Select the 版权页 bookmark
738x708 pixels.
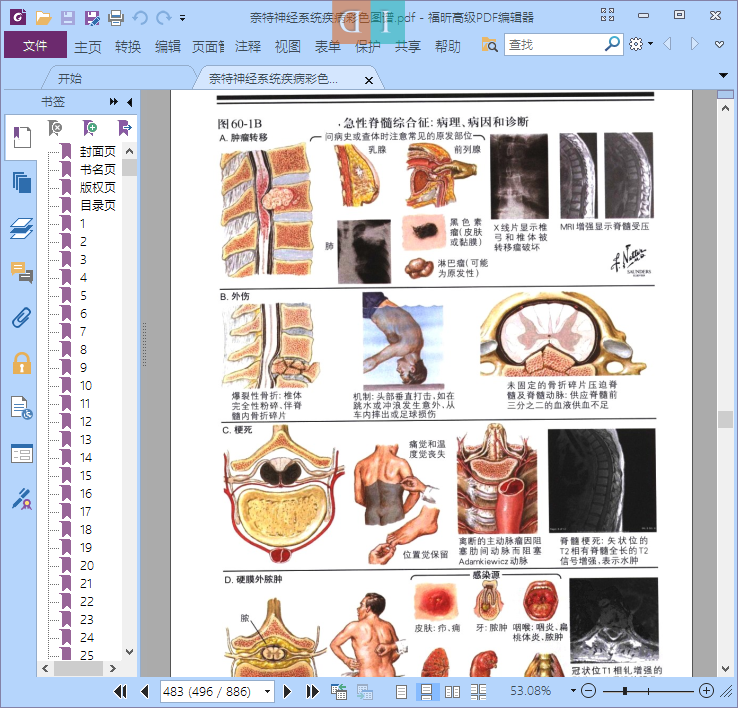click(x=97, y=187)
